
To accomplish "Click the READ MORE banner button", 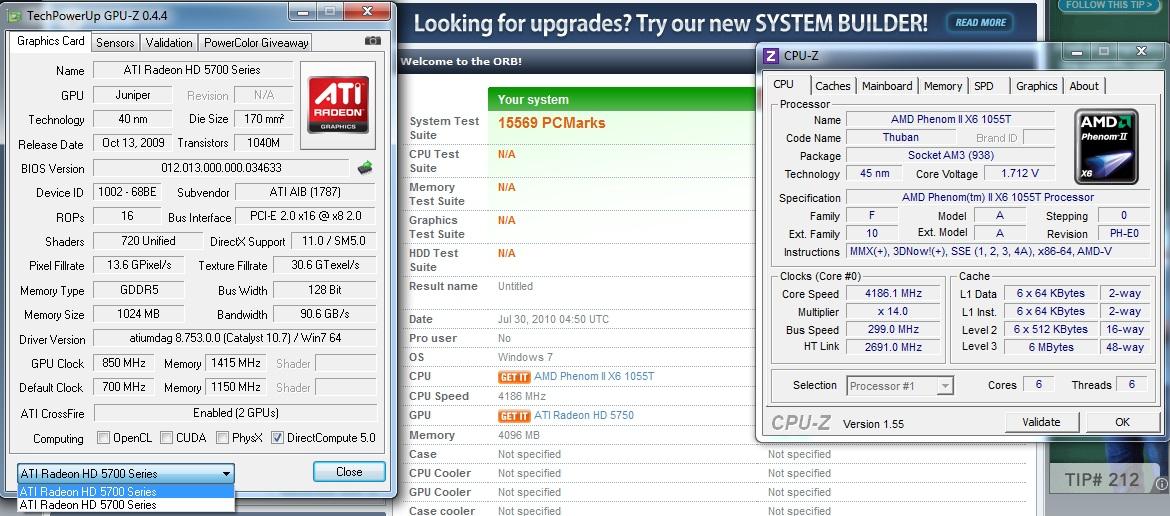I will click(x=980, y=22).
